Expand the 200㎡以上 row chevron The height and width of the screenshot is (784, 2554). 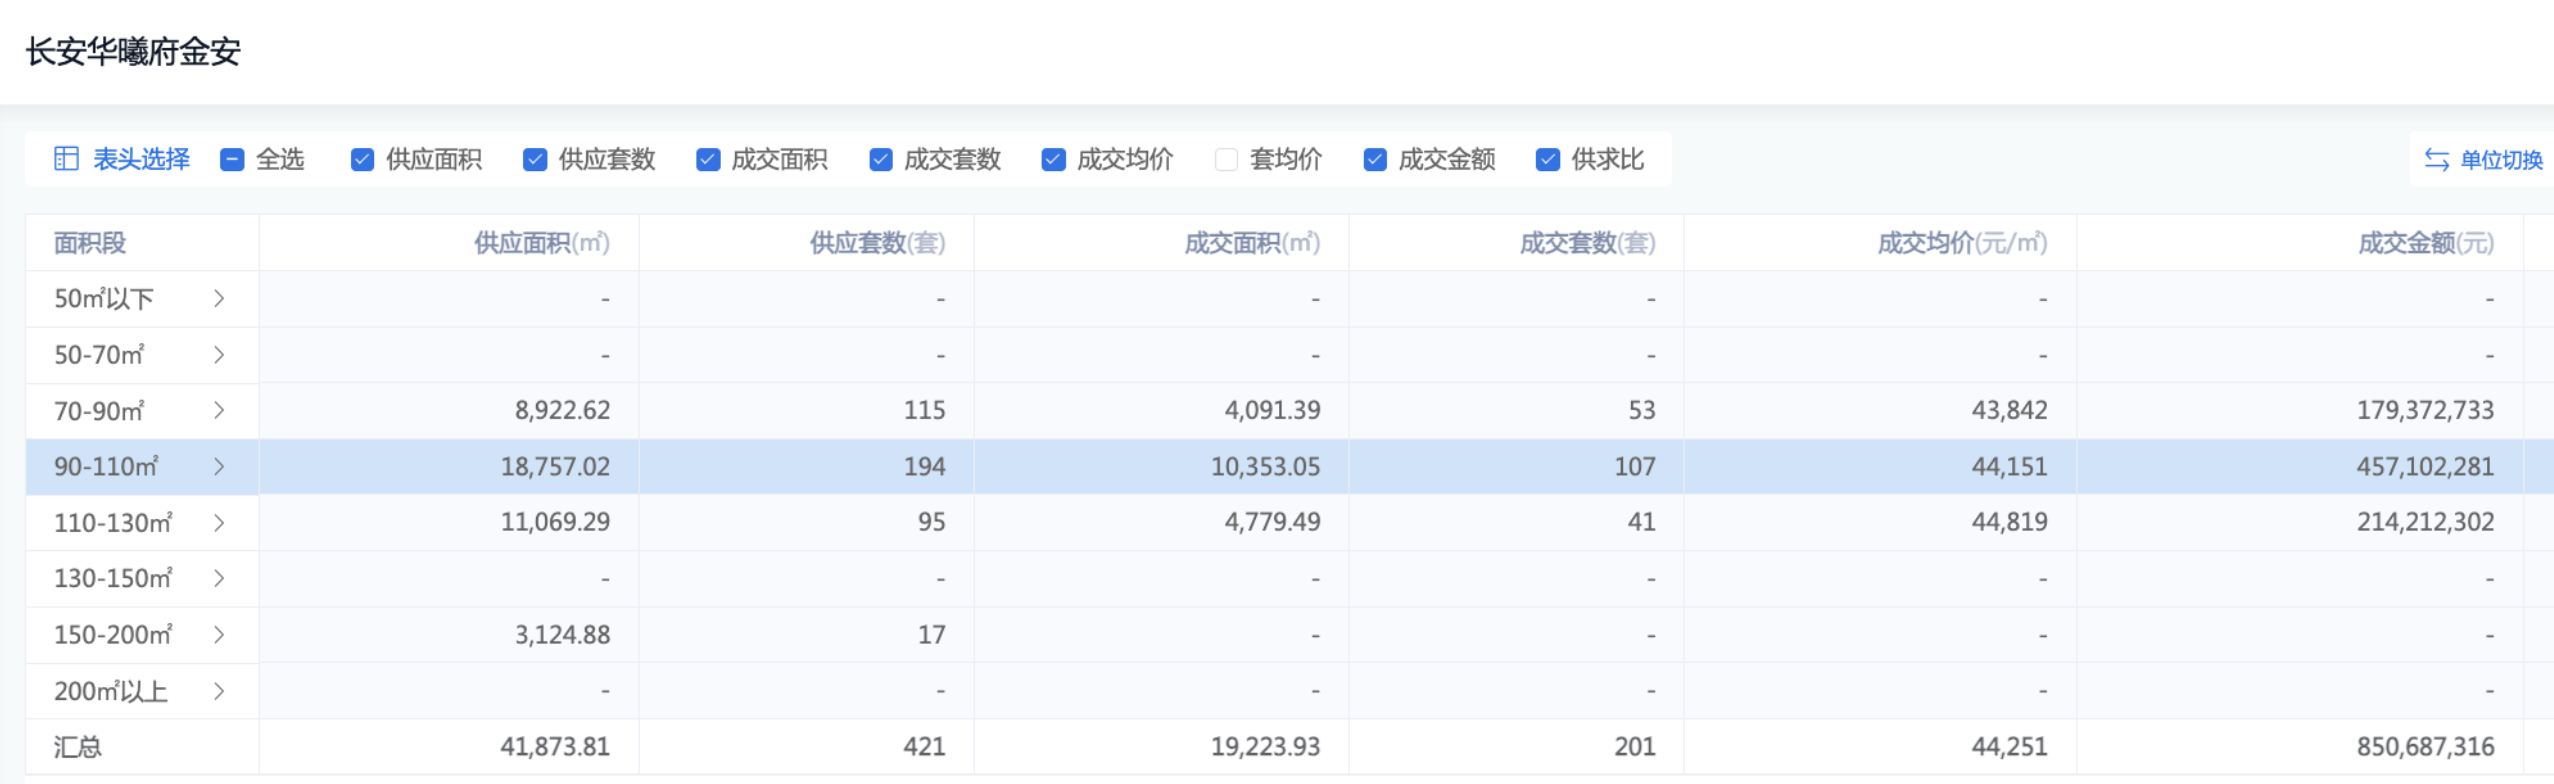tap(219, 691)
